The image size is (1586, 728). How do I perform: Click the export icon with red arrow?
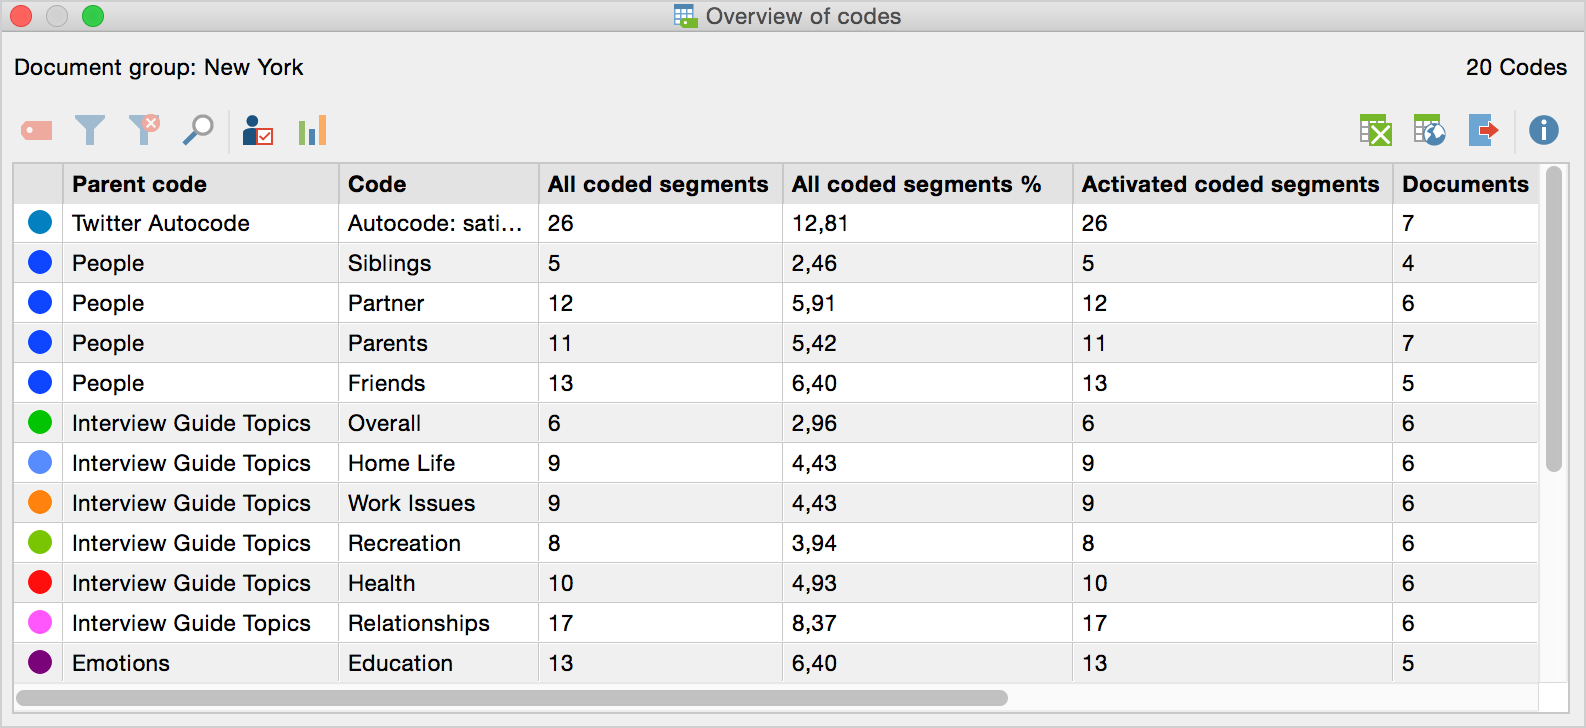pyautogui.click(x=1483, y=130)
